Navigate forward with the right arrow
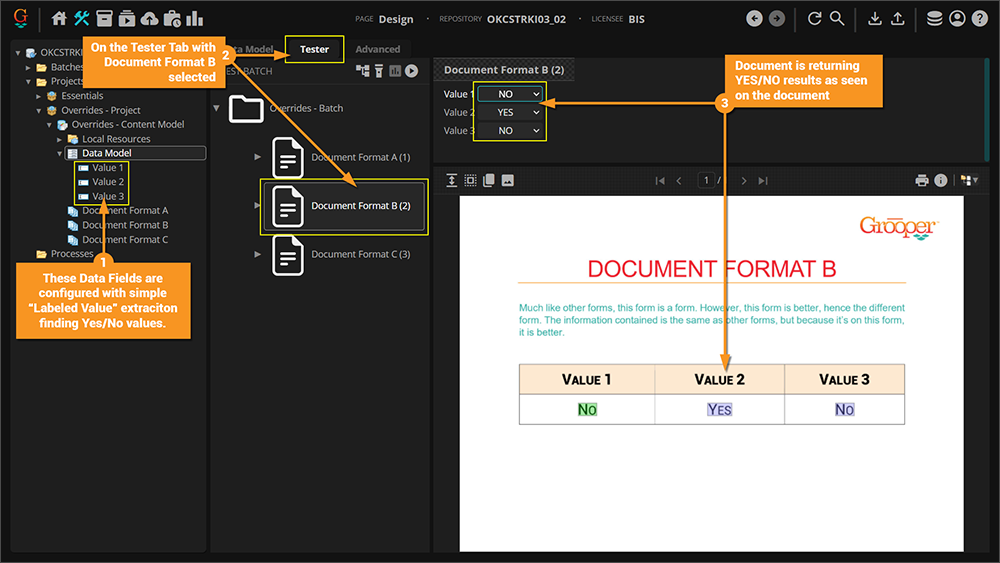The image size is (1000, 563). coord(777,18)
